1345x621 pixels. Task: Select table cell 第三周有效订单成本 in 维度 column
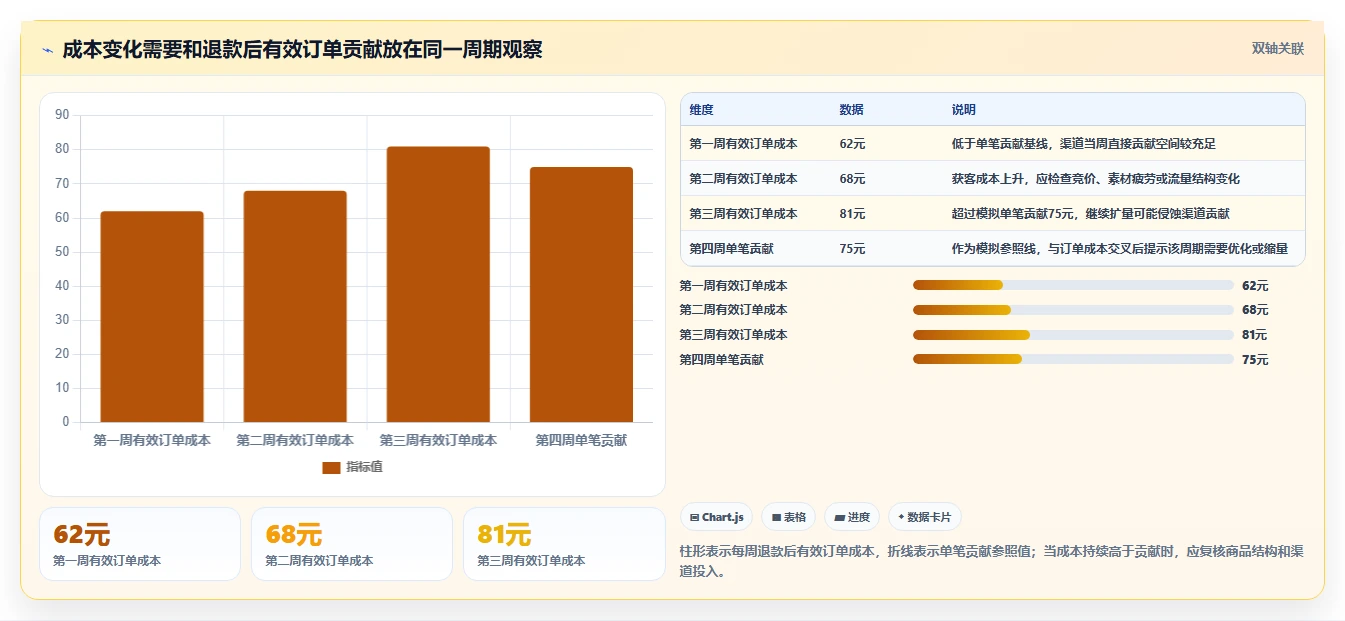click(743, 214)
